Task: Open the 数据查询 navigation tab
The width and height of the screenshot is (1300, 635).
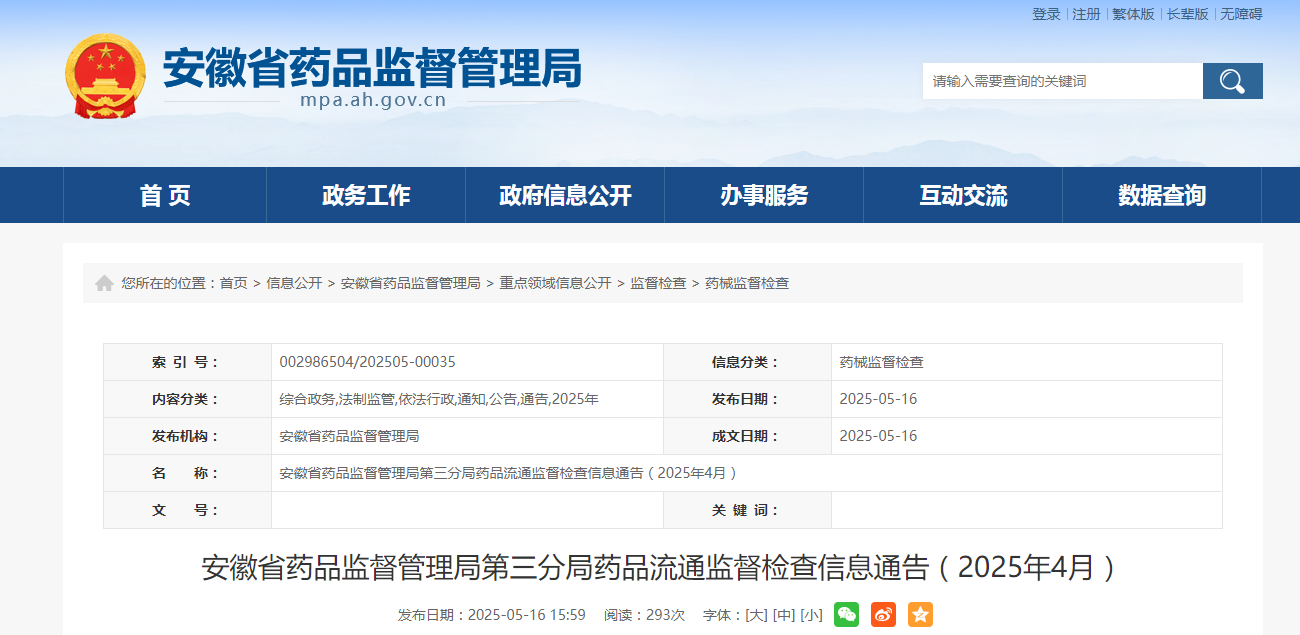Action: 1162,195
